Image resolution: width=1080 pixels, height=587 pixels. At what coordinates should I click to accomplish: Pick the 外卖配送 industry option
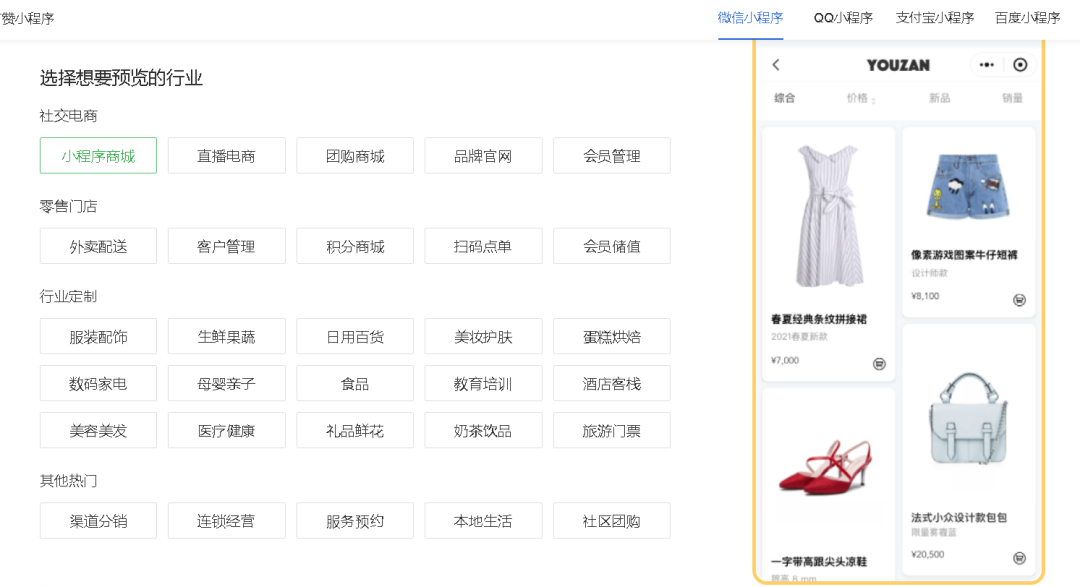point(98,246)
